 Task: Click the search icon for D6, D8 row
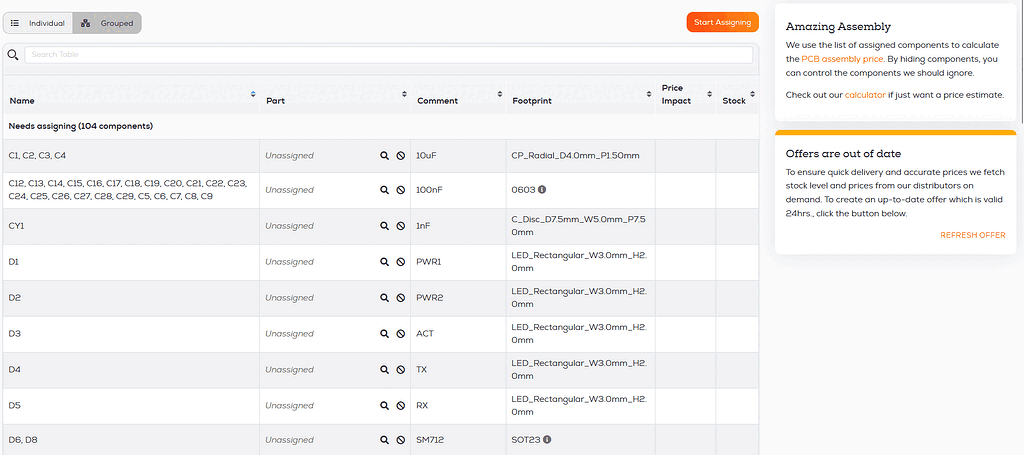click(384, 440)
